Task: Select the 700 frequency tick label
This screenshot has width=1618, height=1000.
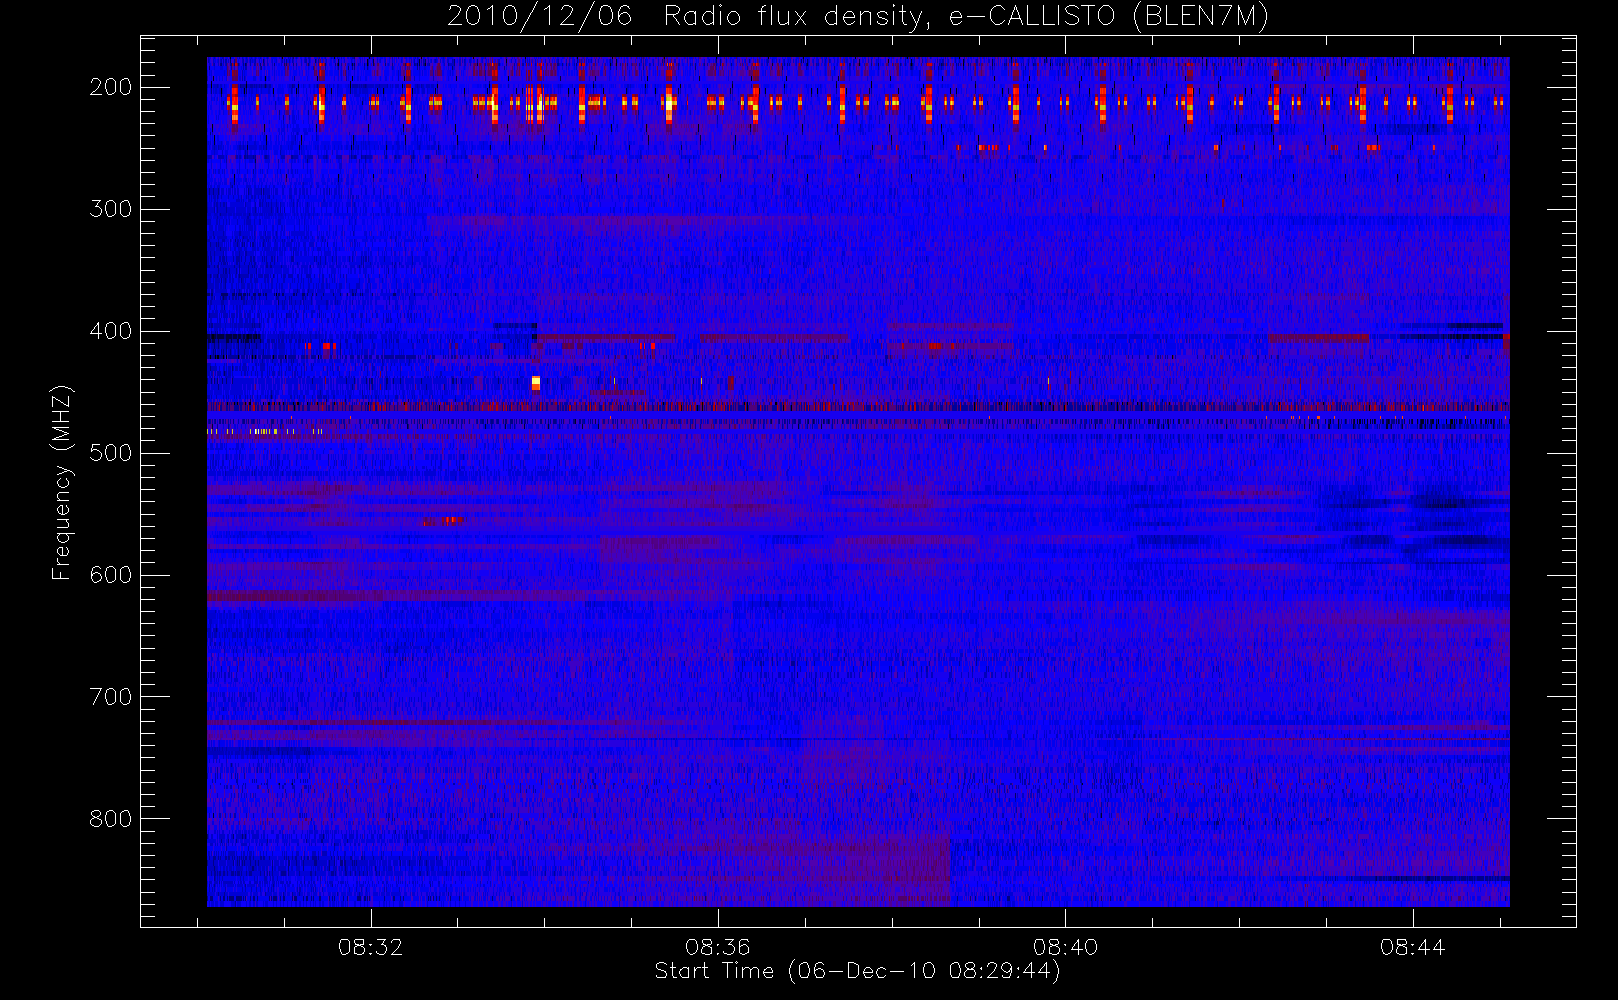Action: pos(110,697)
